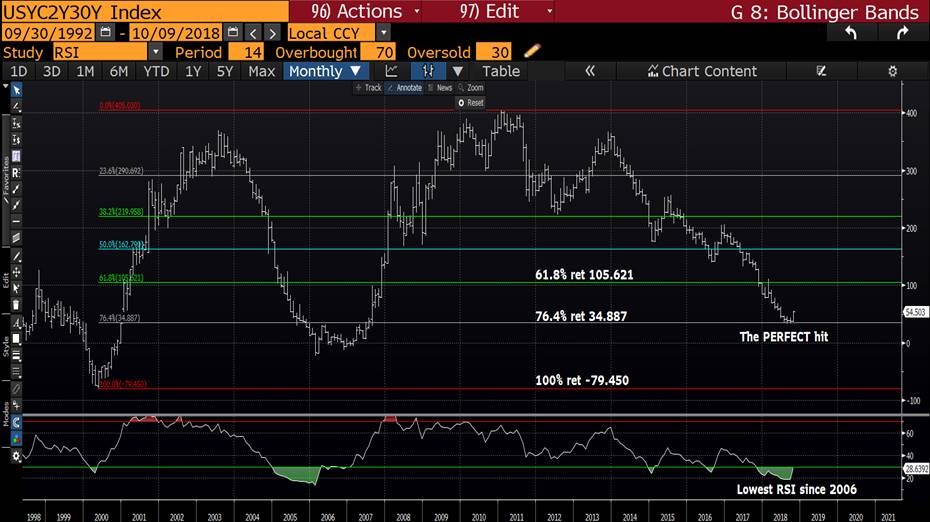The height and width of the screenshot is (522, 930).
Task: Click the redo arrow
Action: 902,33
